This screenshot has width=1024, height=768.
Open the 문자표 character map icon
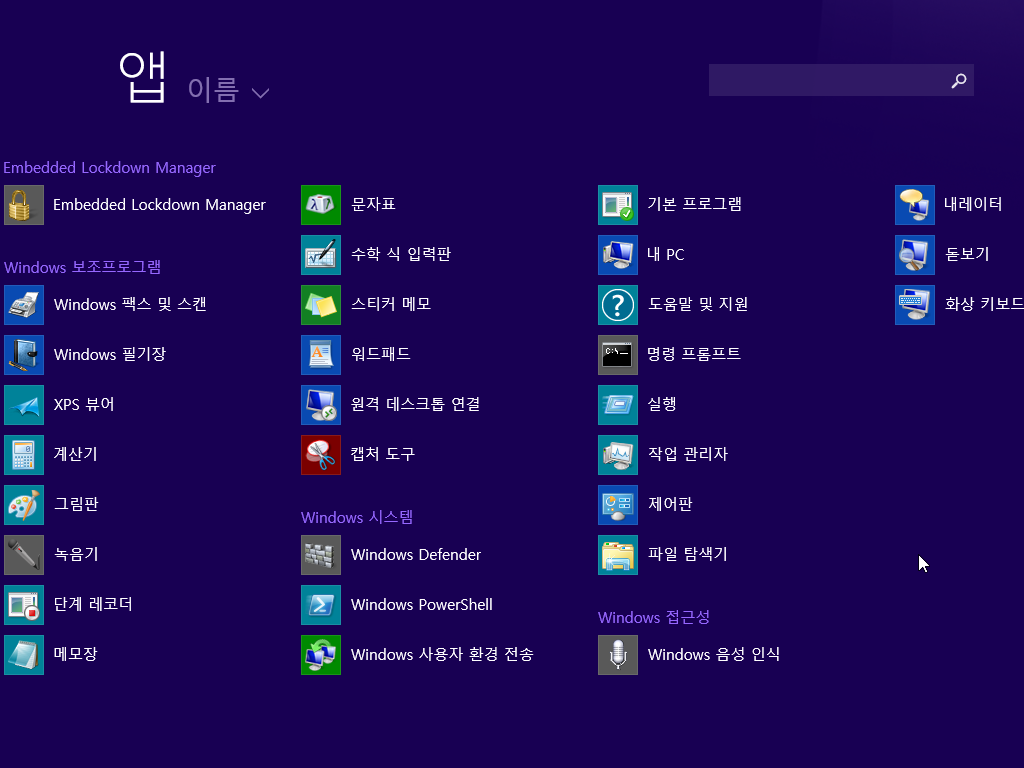(x=321, y=205)
